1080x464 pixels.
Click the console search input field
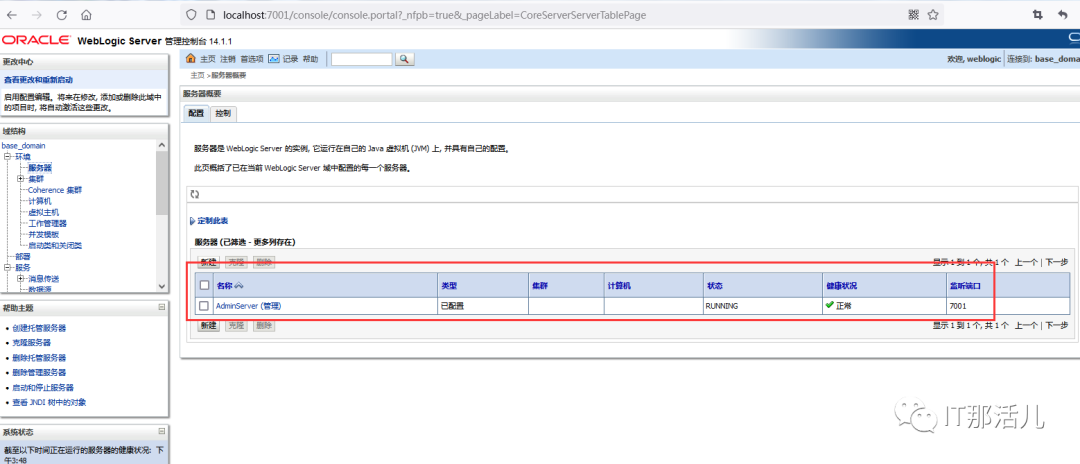pyautogui.click(x=362, y=59)
